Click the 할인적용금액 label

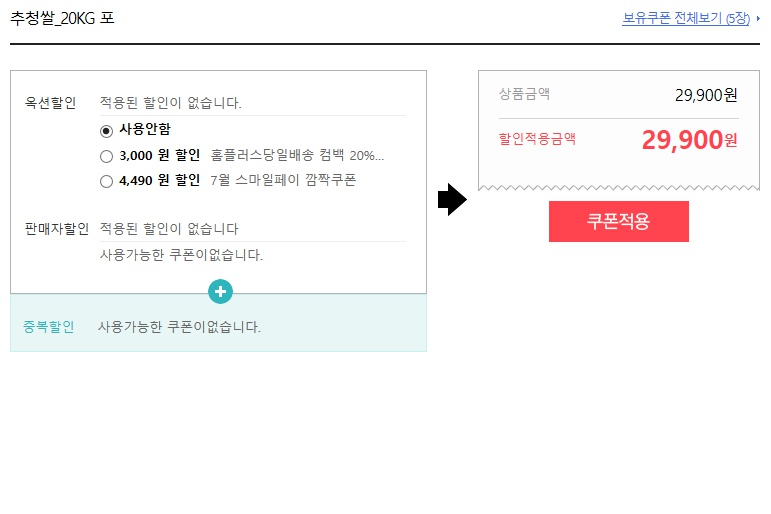pos(537,139)
